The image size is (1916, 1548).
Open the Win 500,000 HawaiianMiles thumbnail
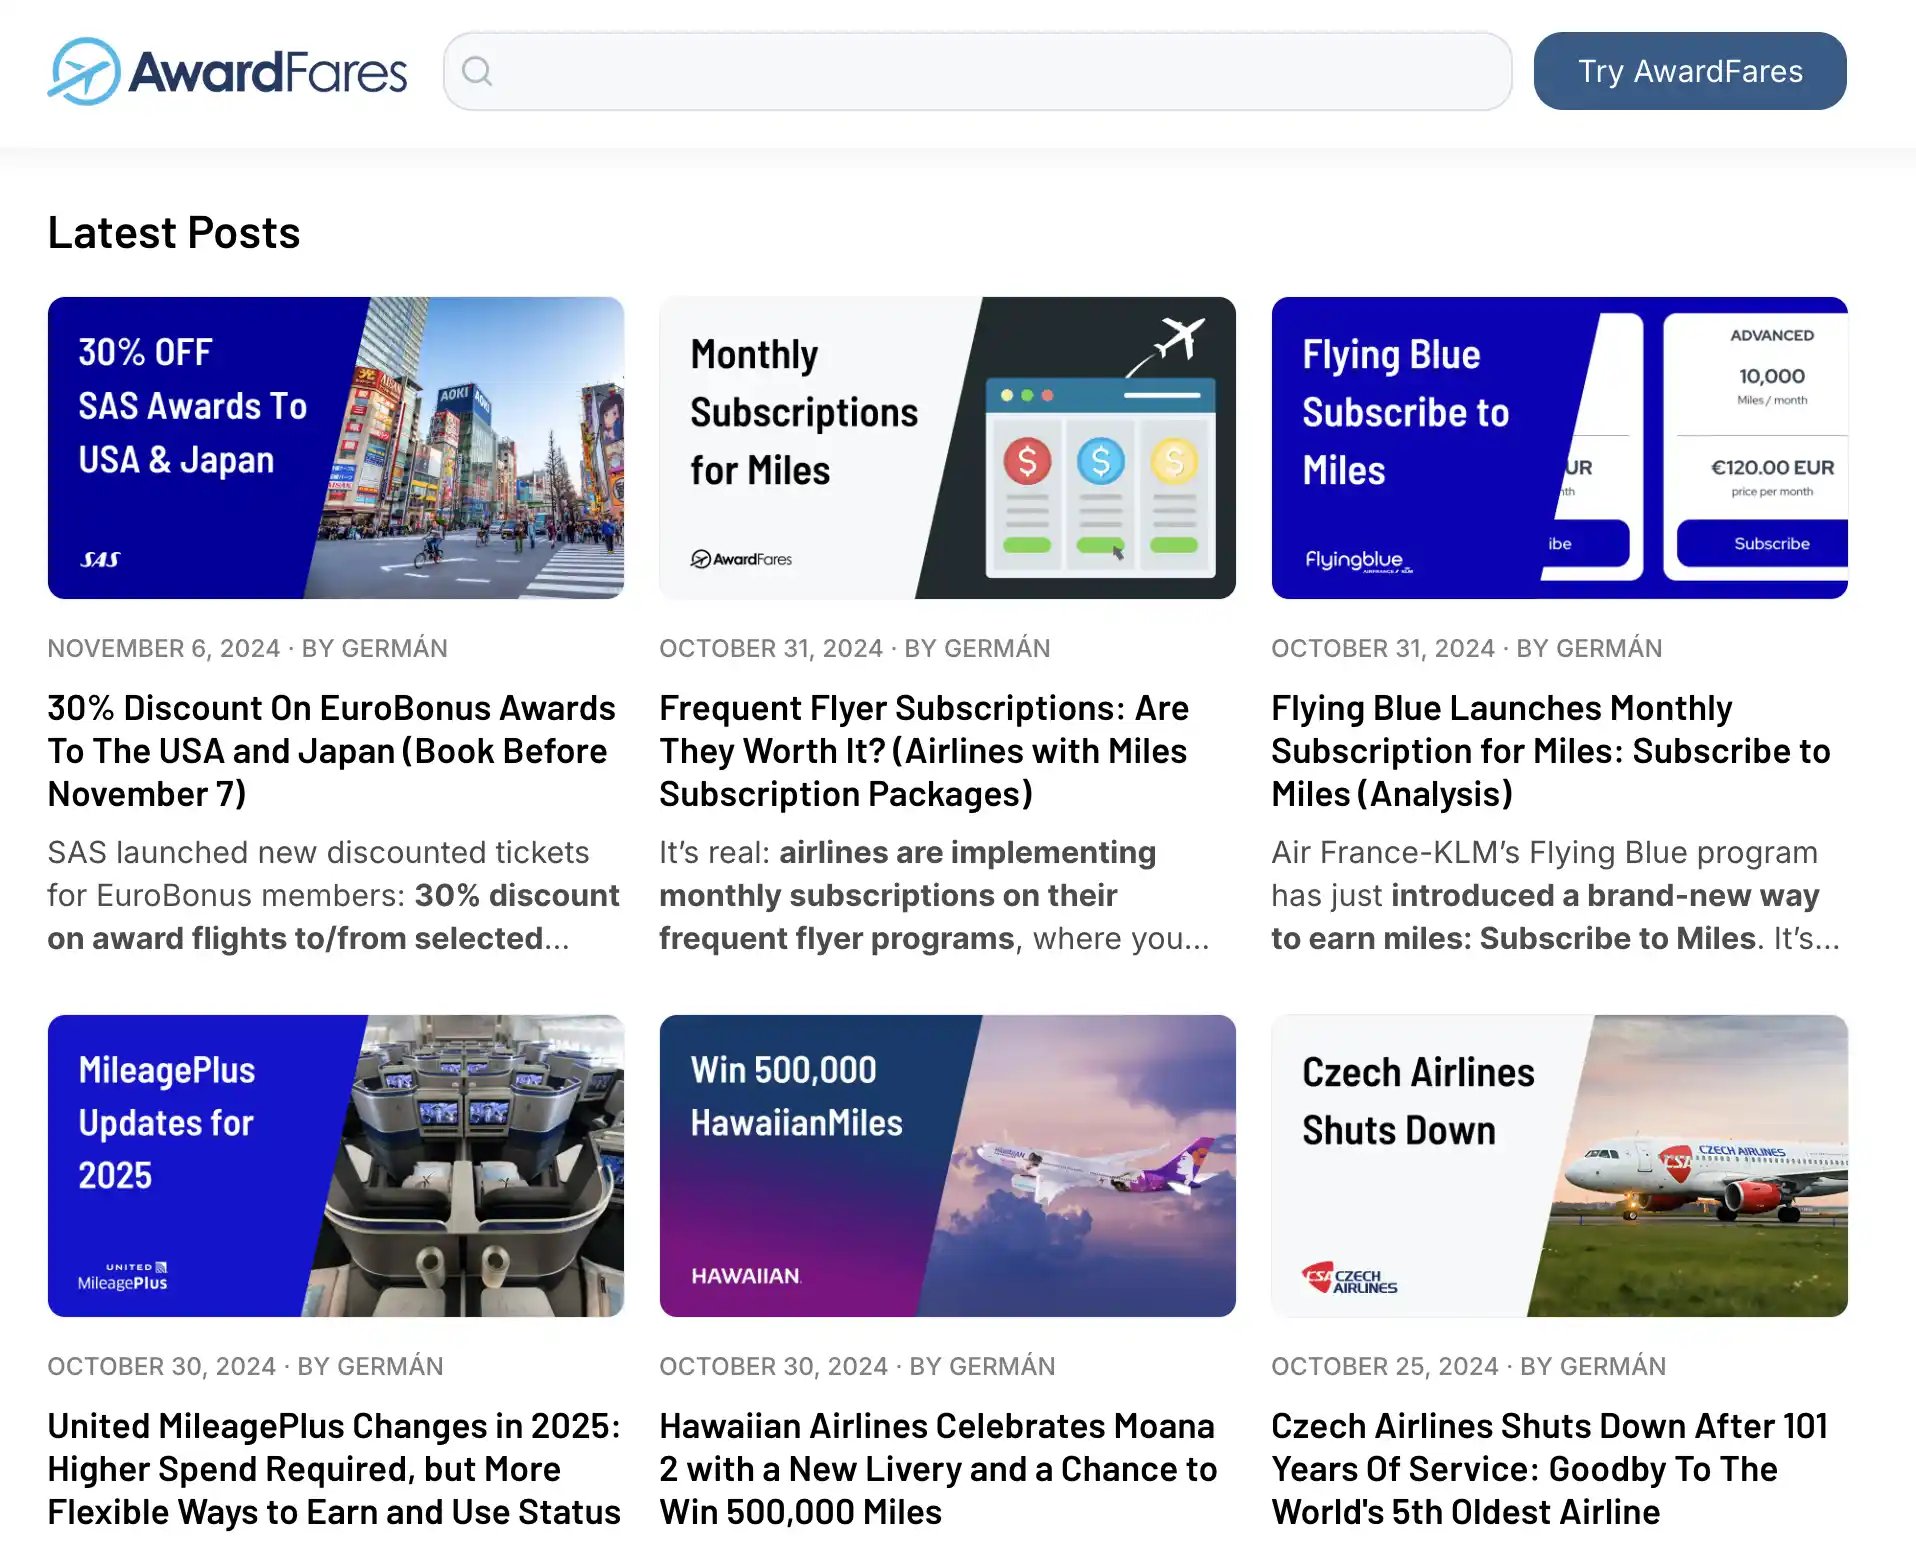point(948,1166)
